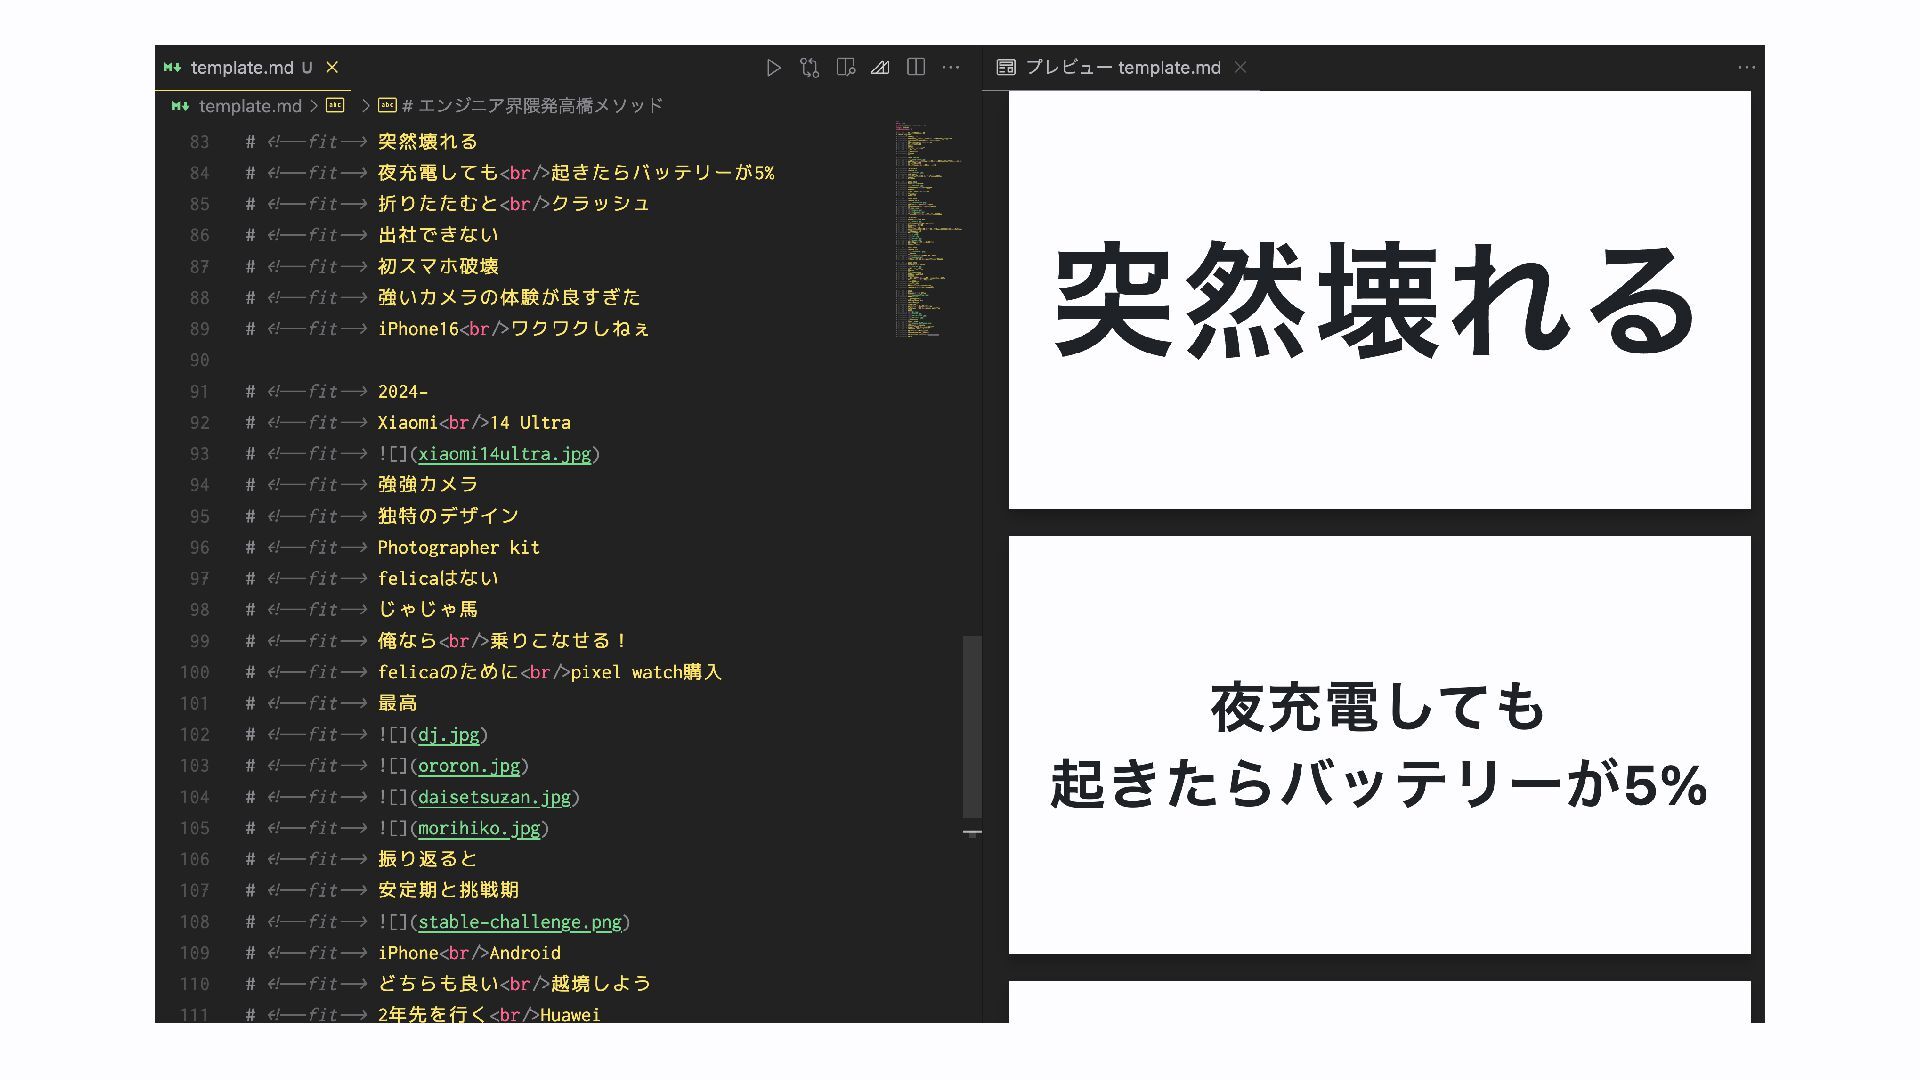Close the template.md editor tab

tap(332, 67)
